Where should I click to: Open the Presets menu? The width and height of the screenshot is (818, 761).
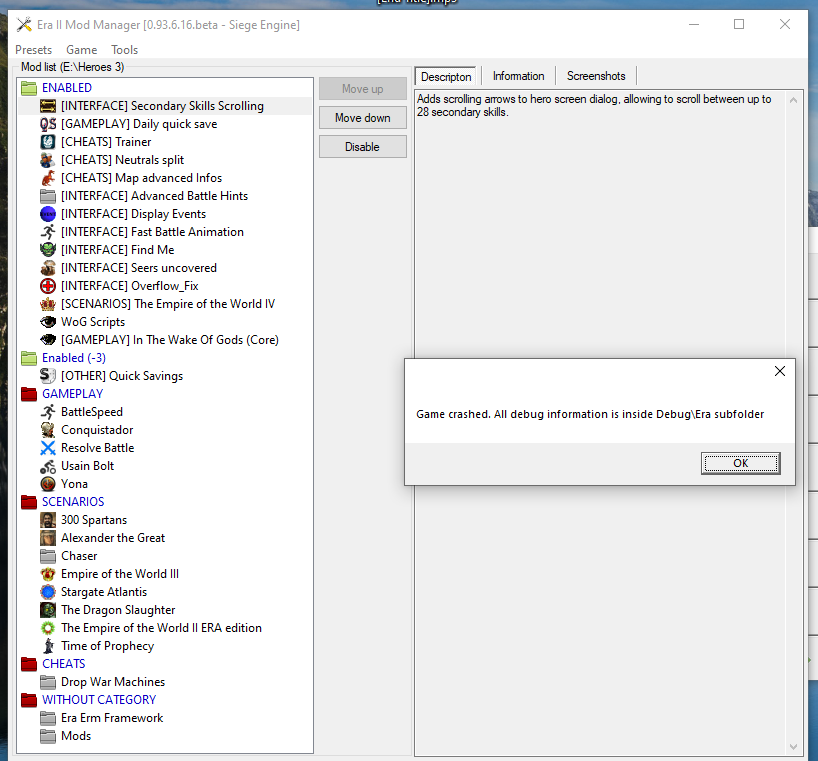(x=33, y=50)
